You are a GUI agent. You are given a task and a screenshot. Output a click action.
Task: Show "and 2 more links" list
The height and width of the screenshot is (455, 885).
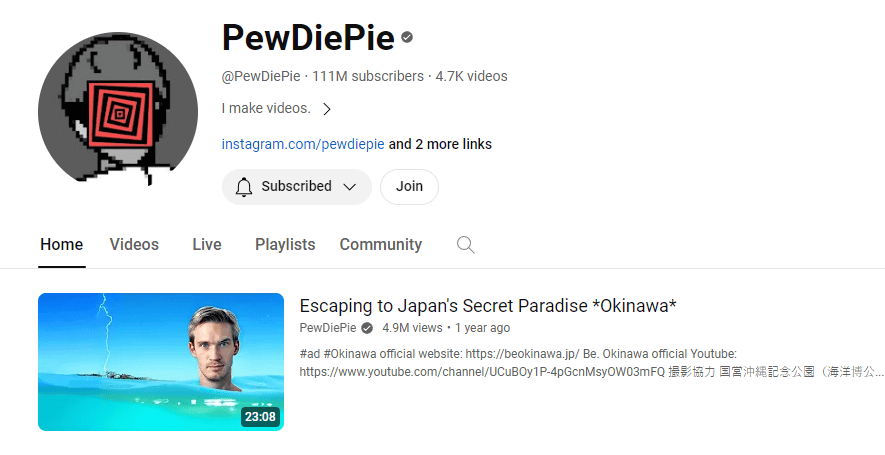tap(440, 144)
